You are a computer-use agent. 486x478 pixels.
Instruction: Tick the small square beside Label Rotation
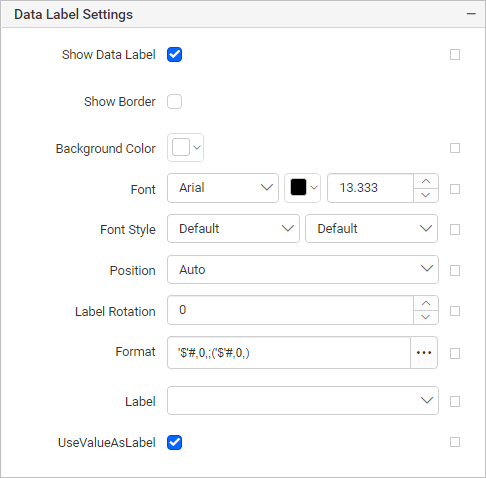(x=455, y=311)
